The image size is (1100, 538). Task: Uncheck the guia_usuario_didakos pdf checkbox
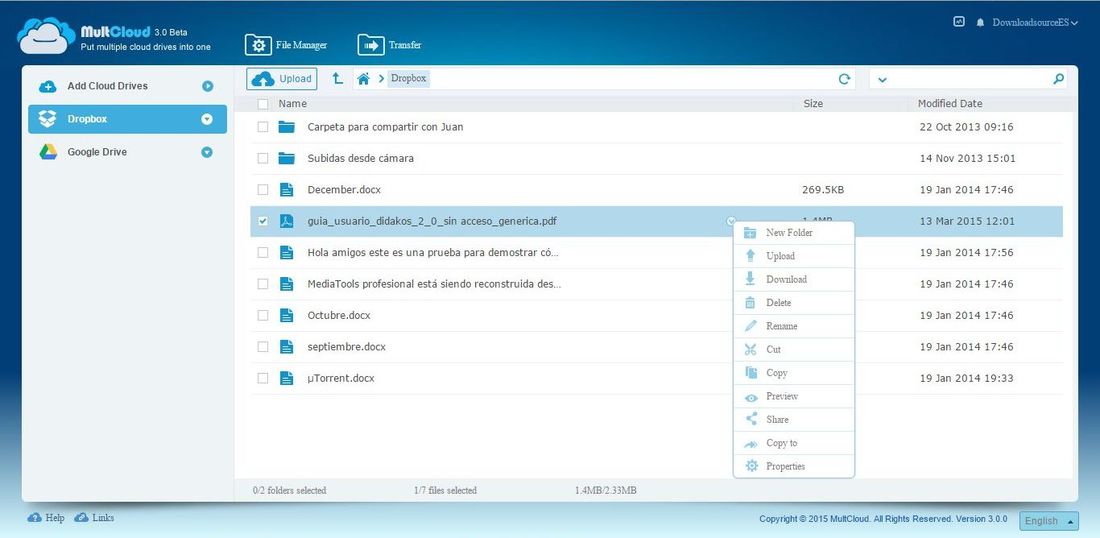pyautogui.click(x=262, y=221)
